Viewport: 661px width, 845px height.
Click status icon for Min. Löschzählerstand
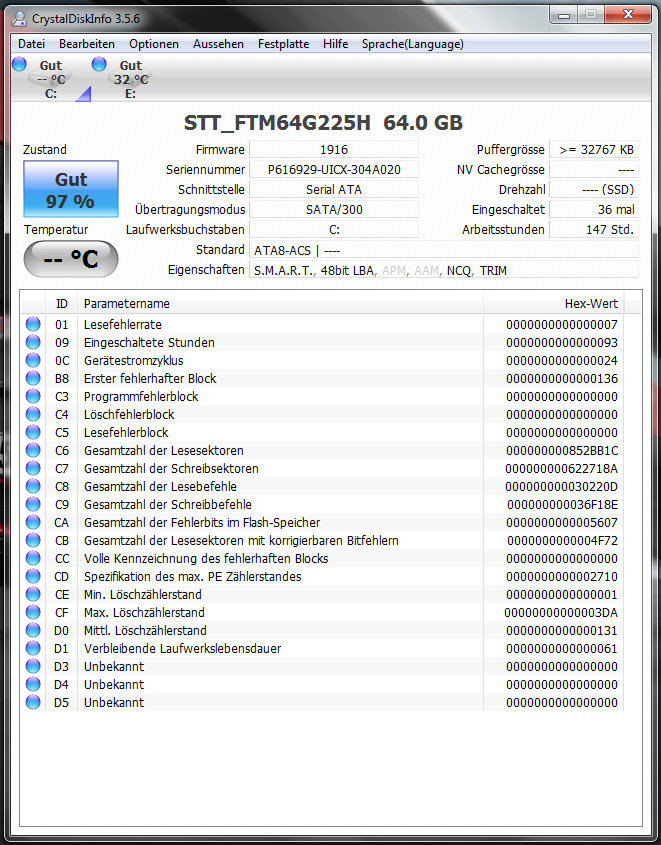[x=33, y=594]
